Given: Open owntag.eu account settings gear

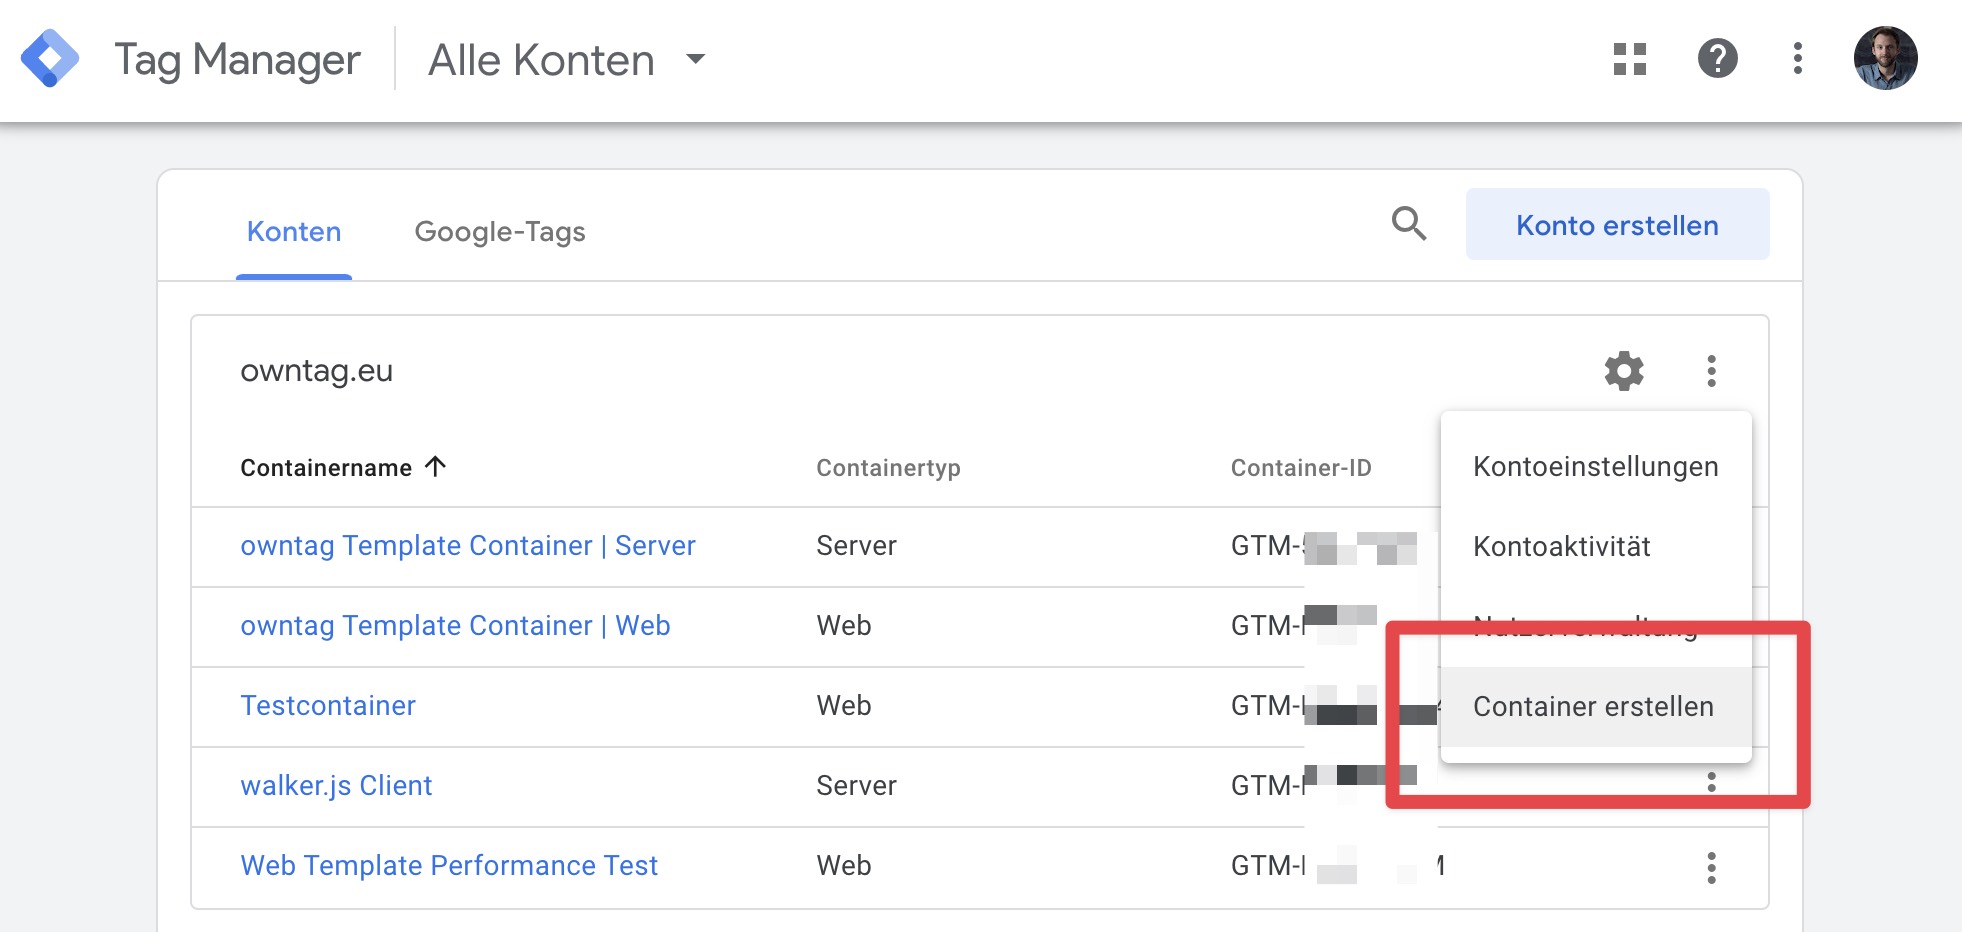Looking at the screenshot, I should point(1624,371).
